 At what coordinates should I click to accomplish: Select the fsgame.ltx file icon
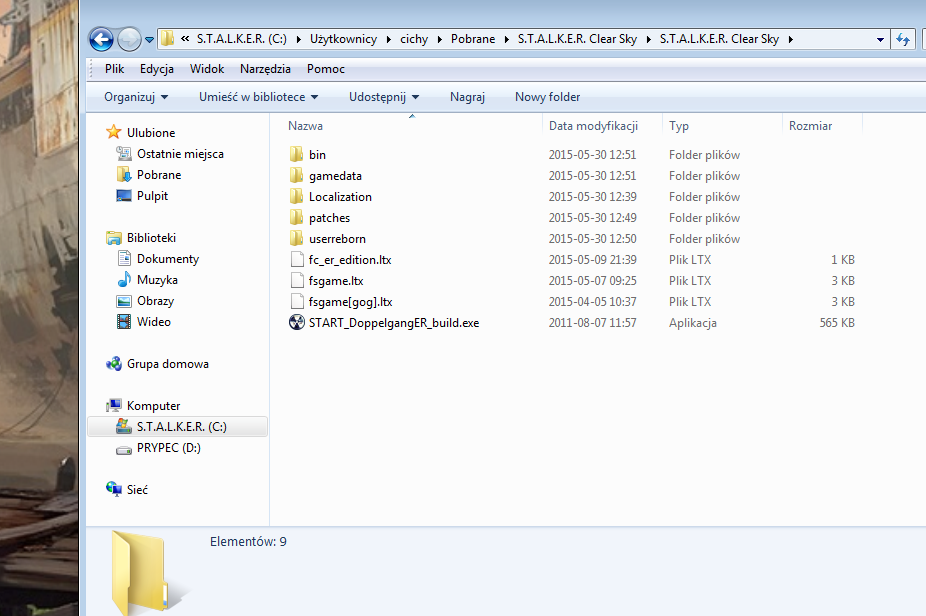[297, 281]
